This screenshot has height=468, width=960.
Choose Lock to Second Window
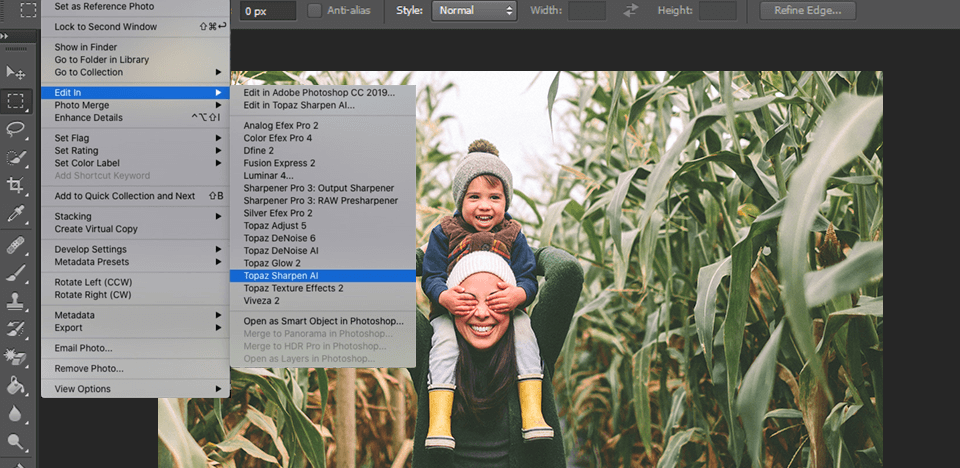[x=135, y=27]
